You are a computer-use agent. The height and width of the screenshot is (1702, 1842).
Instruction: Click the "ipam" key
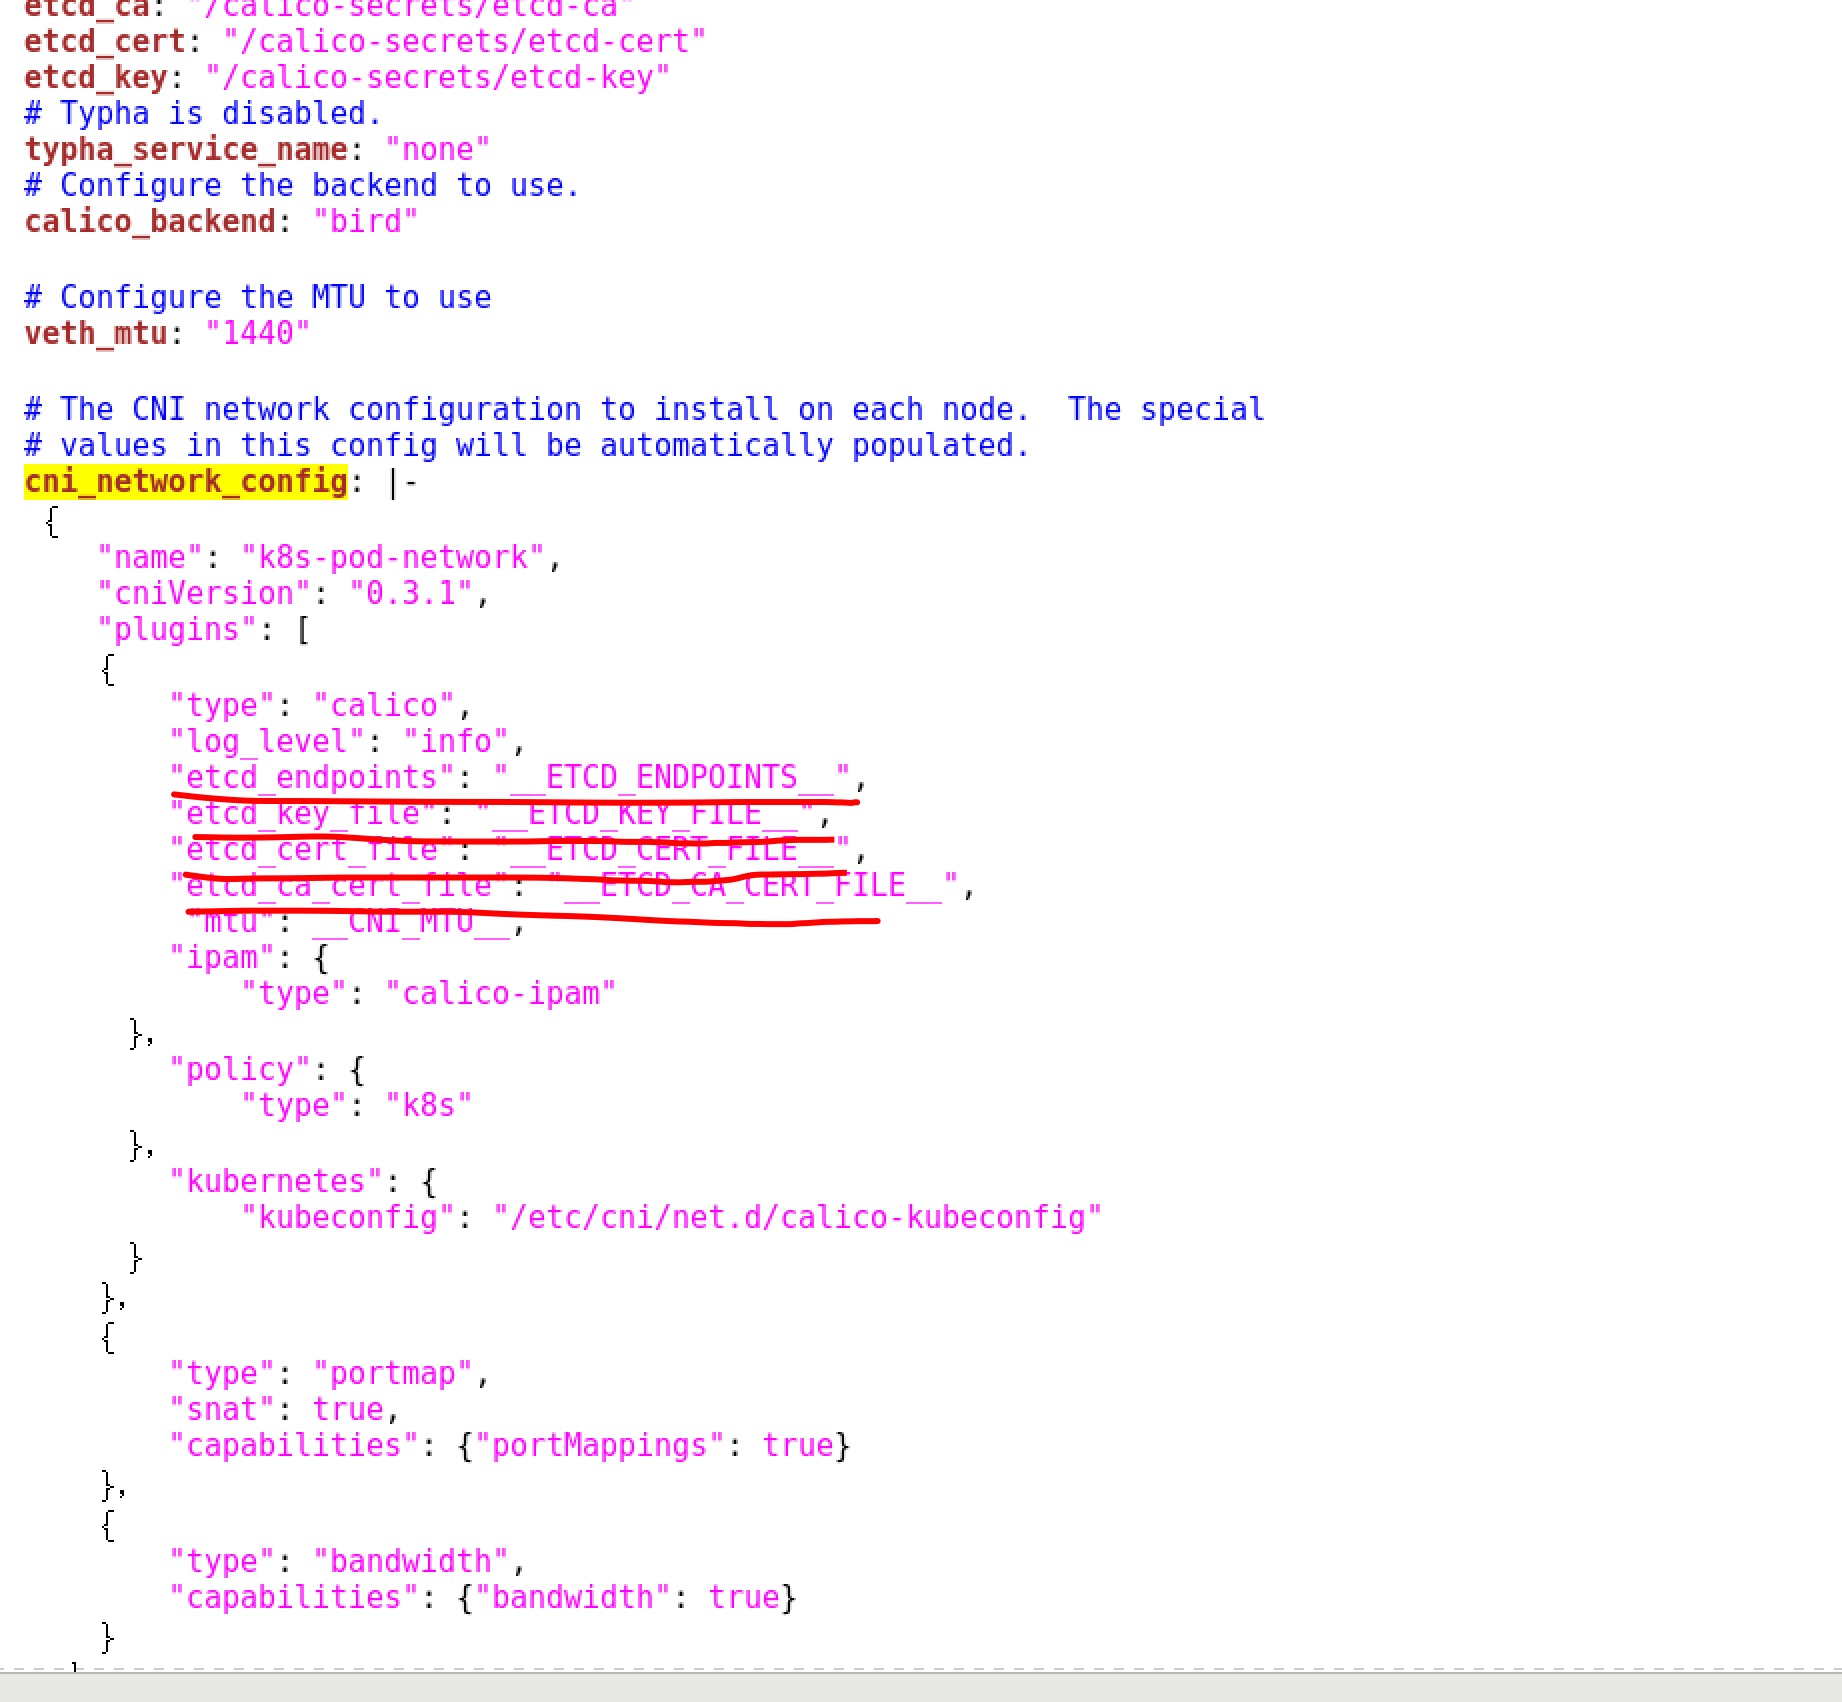tap(222, 958)
